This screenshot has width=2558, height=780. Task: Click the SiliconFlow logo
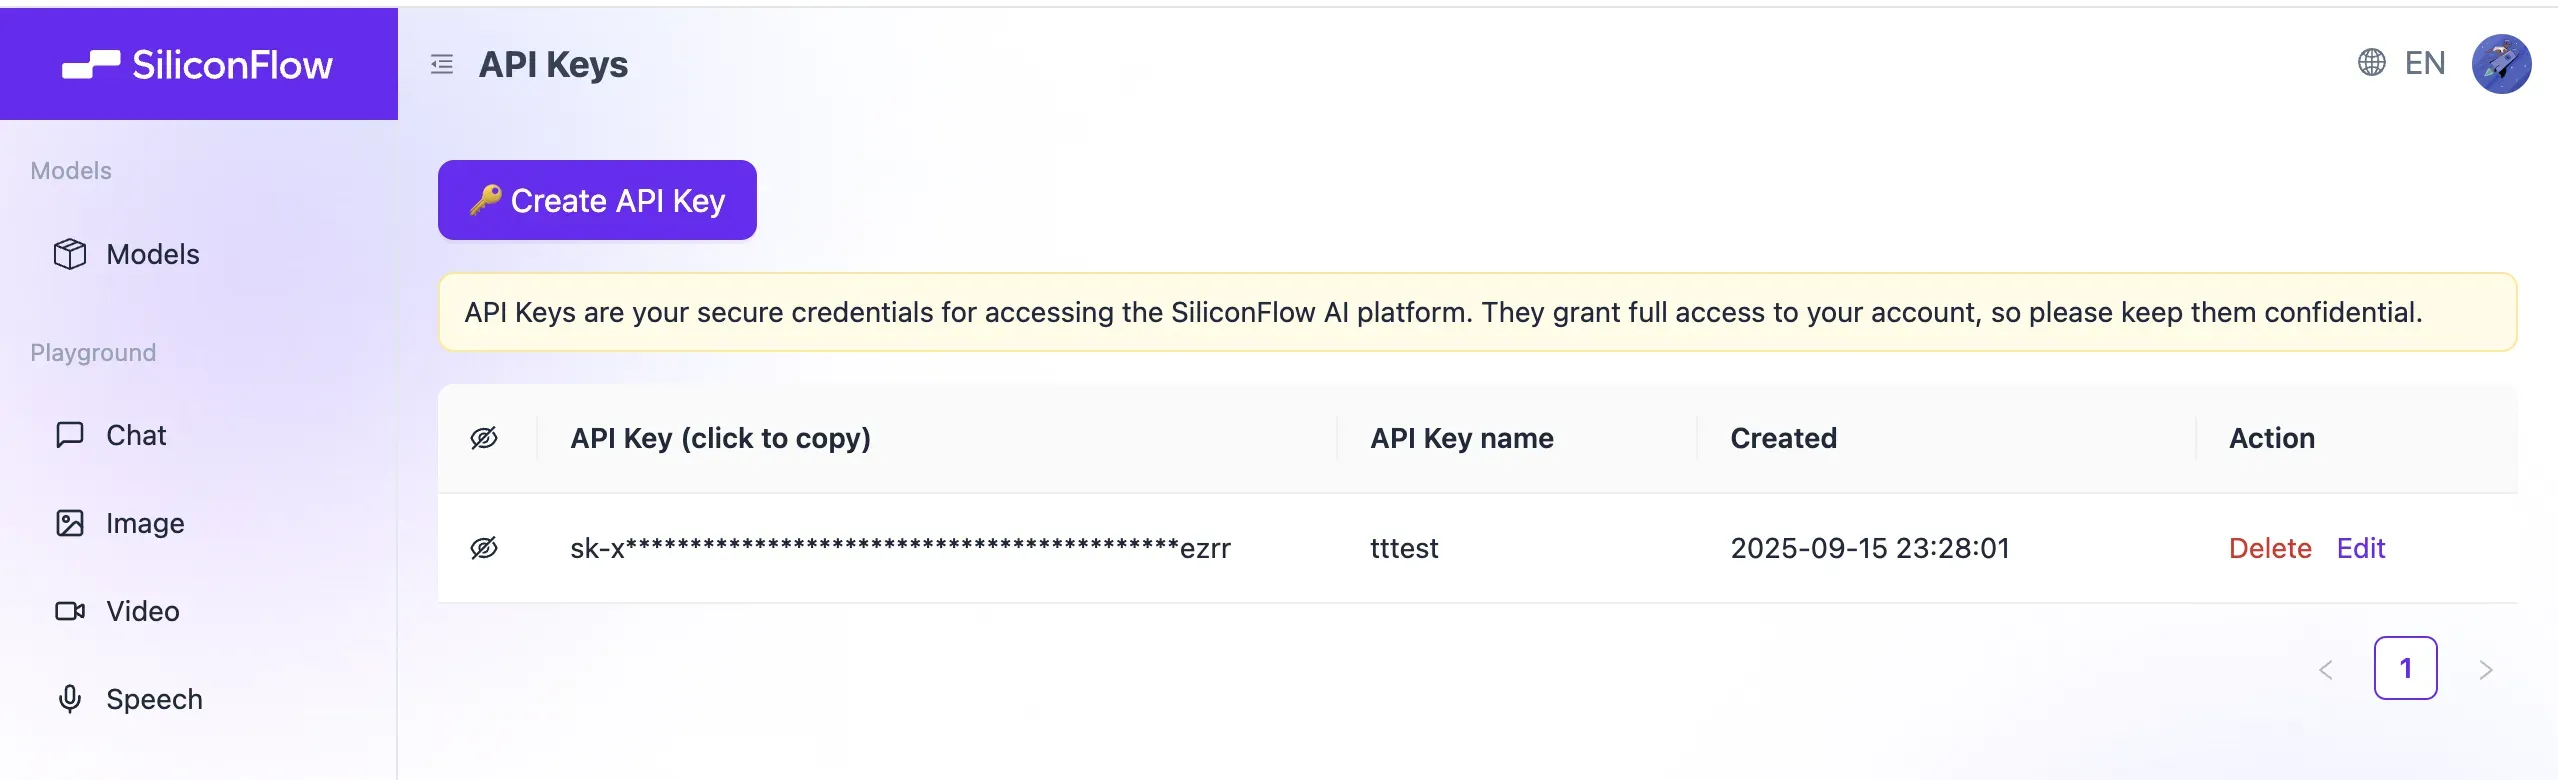pyautogui.click(x=198, y=65)
